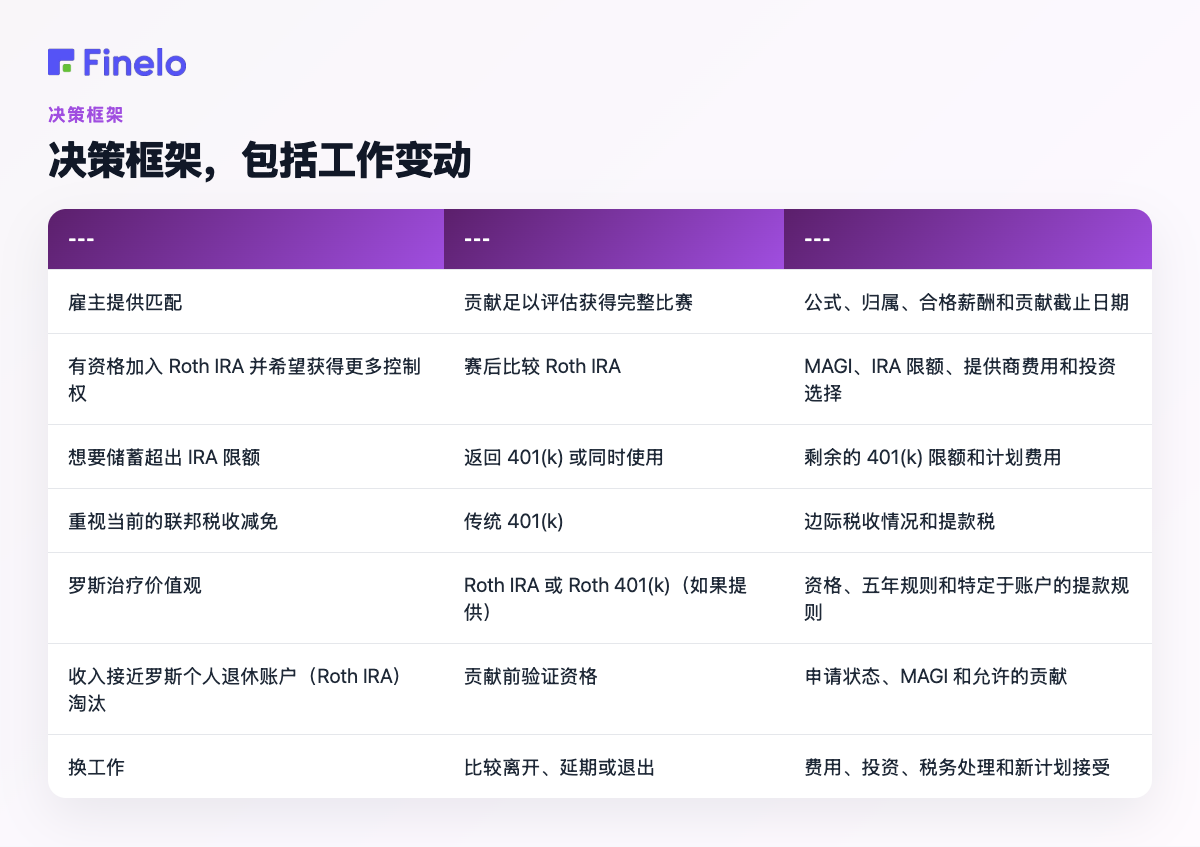Click the cell 罗斯治疗价值观
Screen dimensions: 1200x847
(x=246, y=598)
